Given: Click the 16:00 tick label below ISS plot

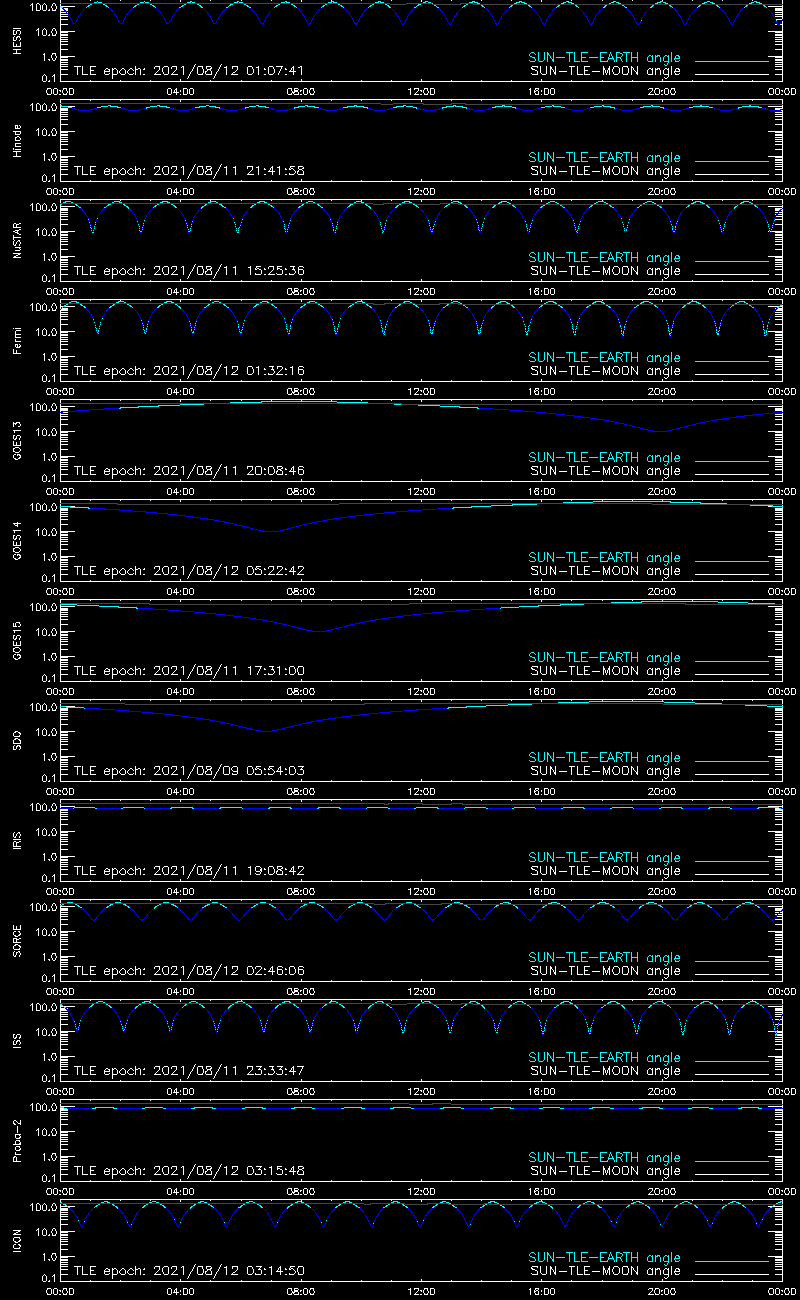Looking at the screenshot, I should click(x=542, y=1091).
